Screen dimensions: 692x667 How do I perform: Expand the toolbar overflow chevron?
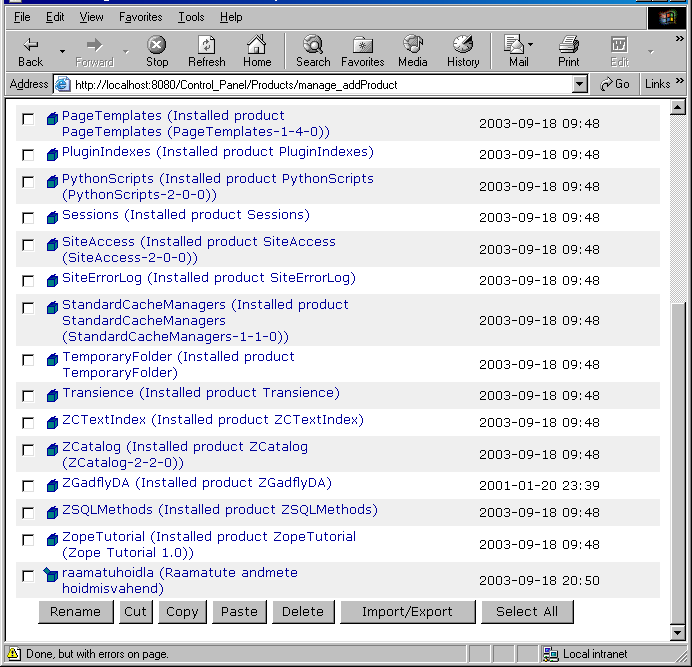(679, 39)
